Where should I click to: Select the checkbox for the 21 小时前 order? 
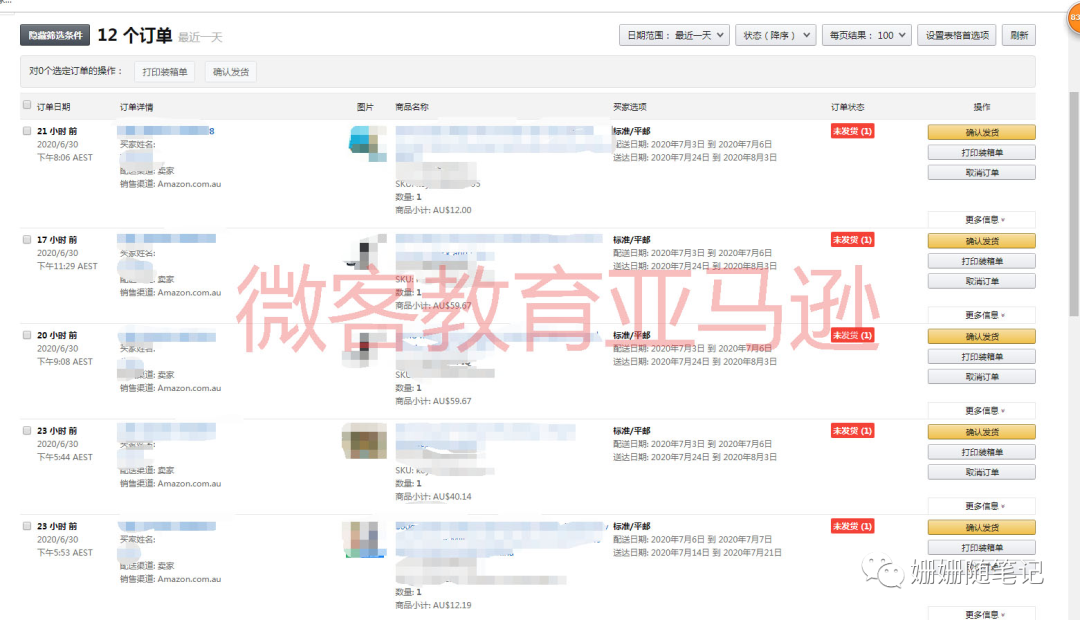[x=27, y=131]
